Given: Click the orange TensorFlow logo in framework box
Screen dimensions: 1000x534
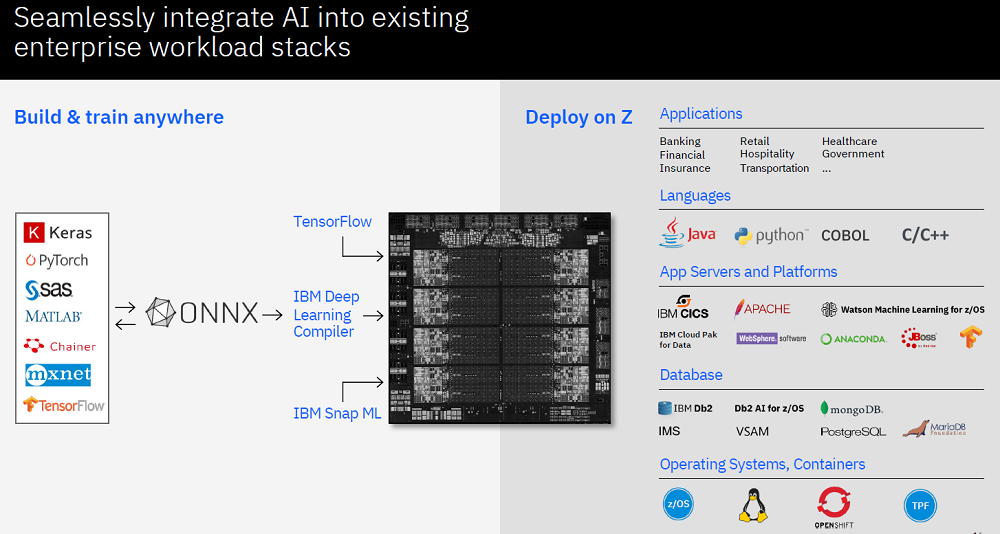Looking at the screenshot, I should tap(63, 405).
